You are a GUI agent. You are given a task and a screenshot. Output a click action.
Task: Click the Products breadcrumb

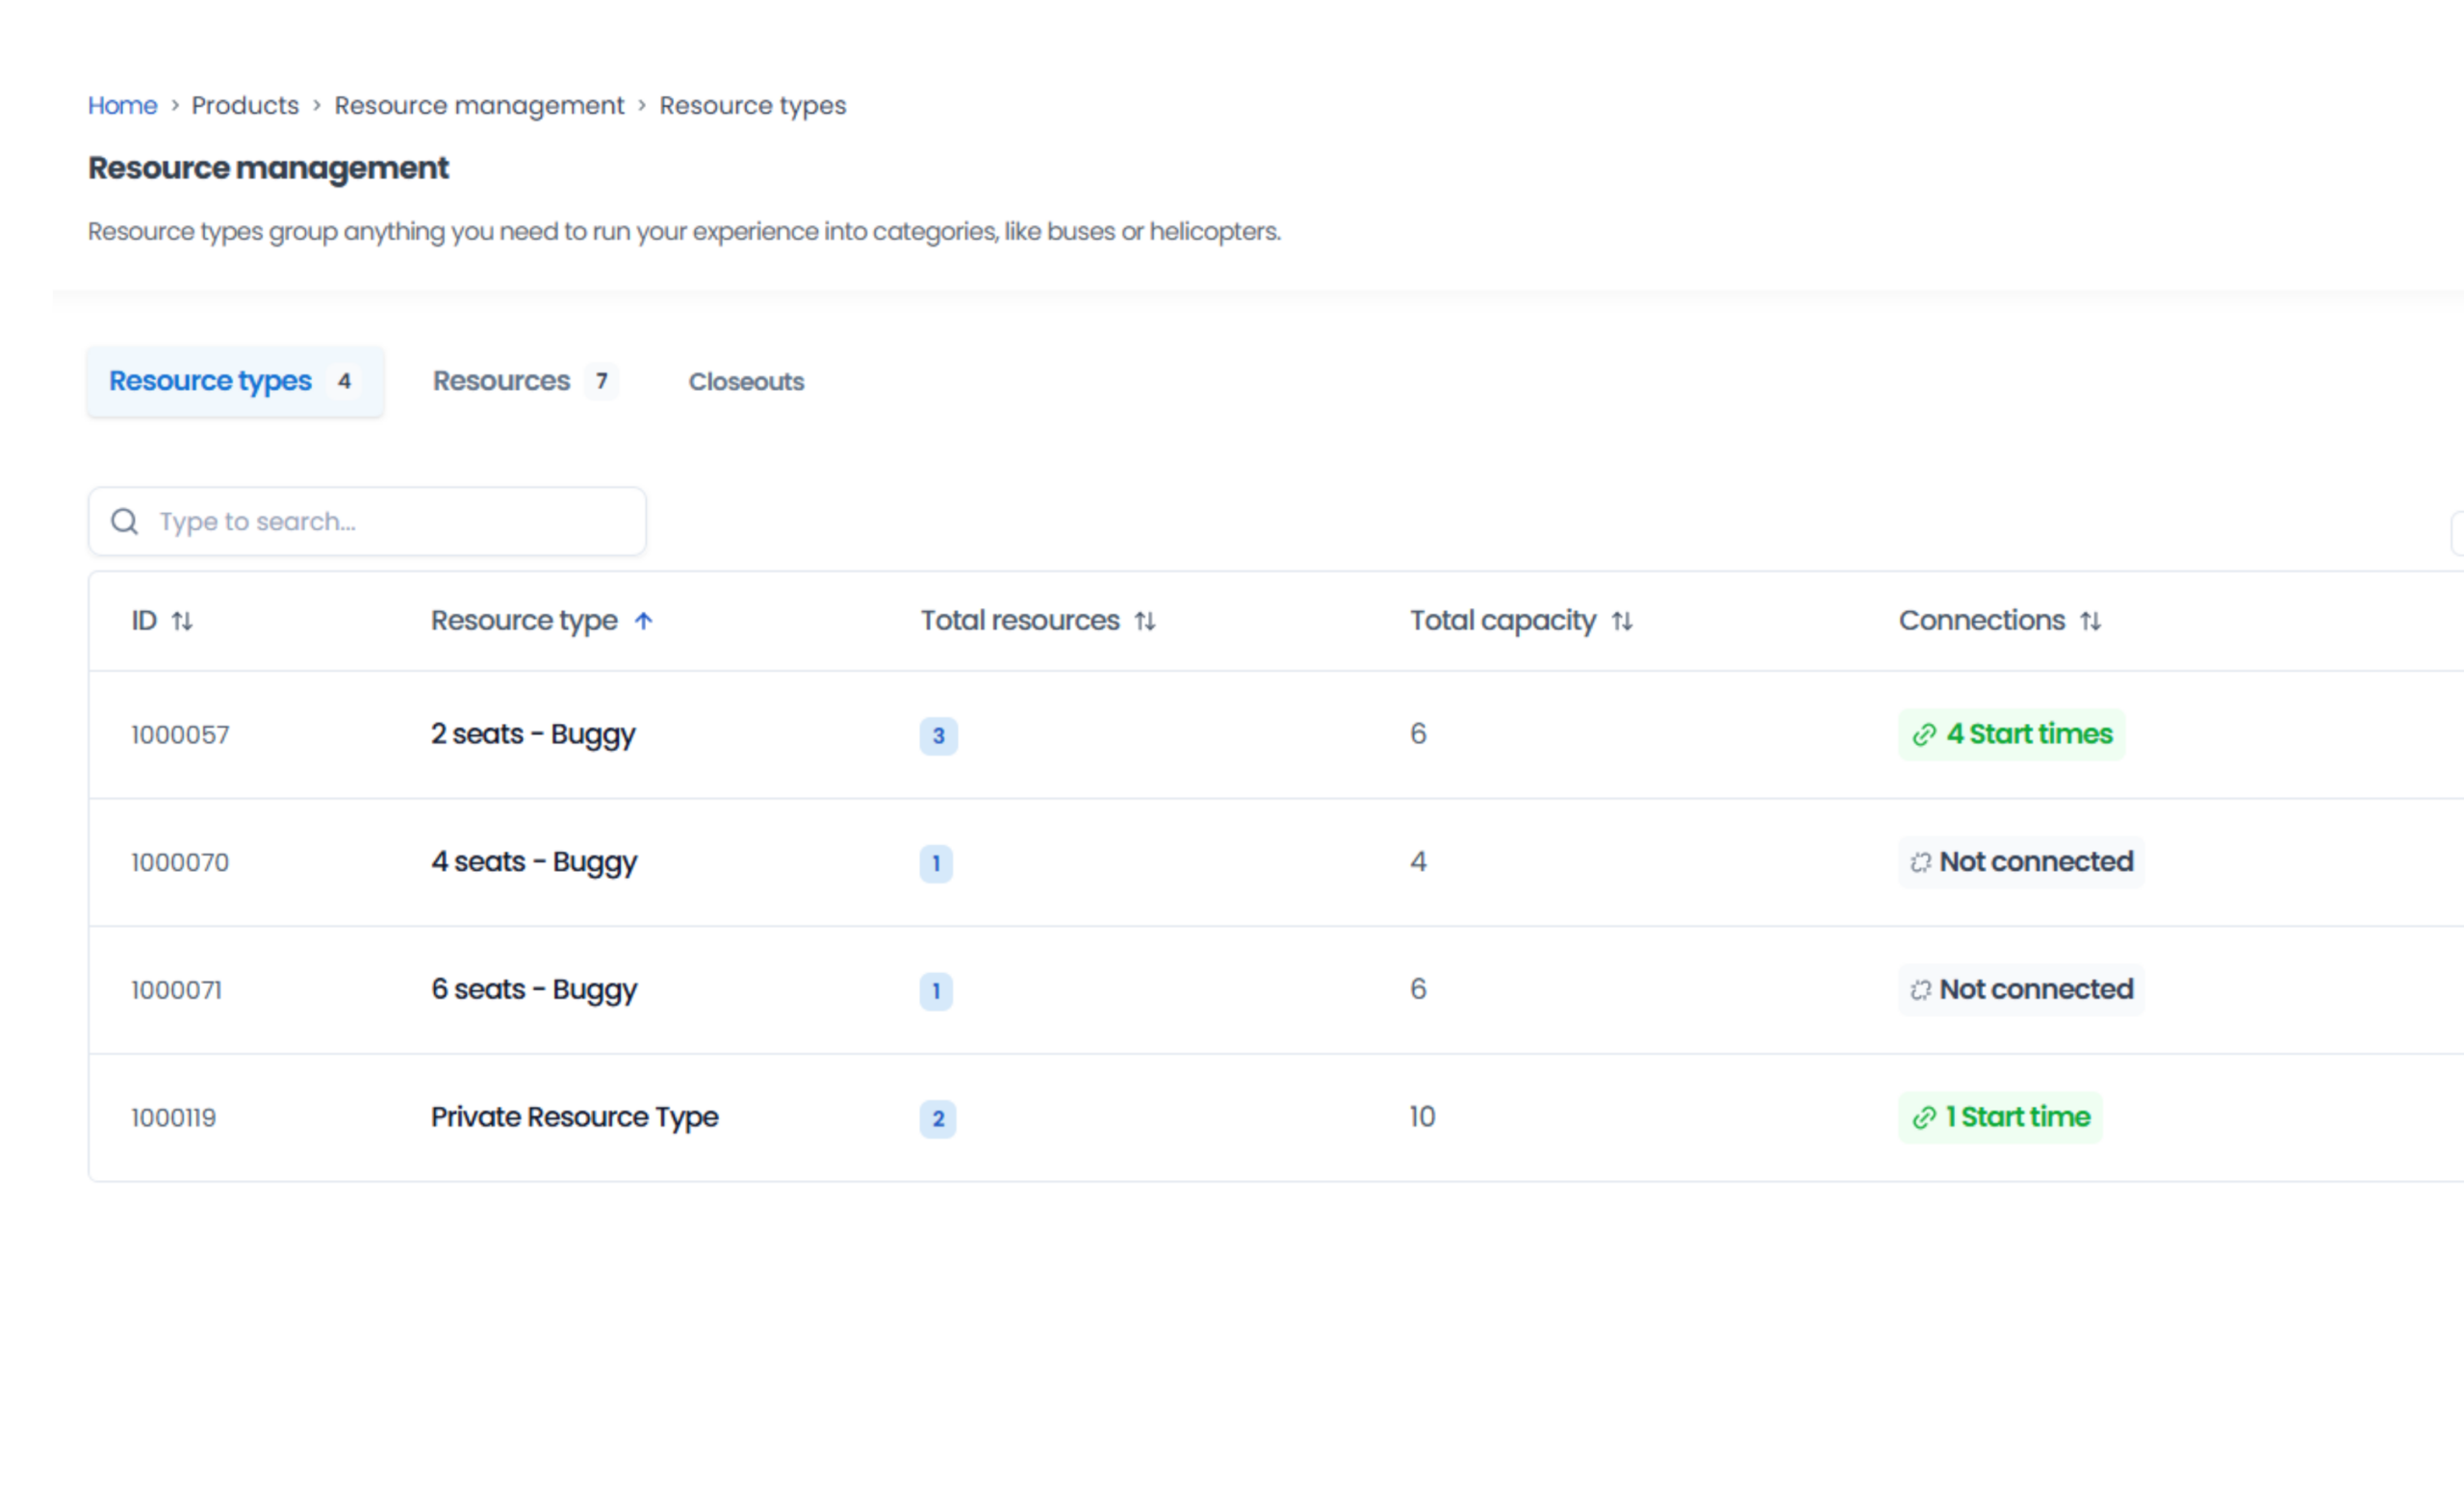coord(245,105)
